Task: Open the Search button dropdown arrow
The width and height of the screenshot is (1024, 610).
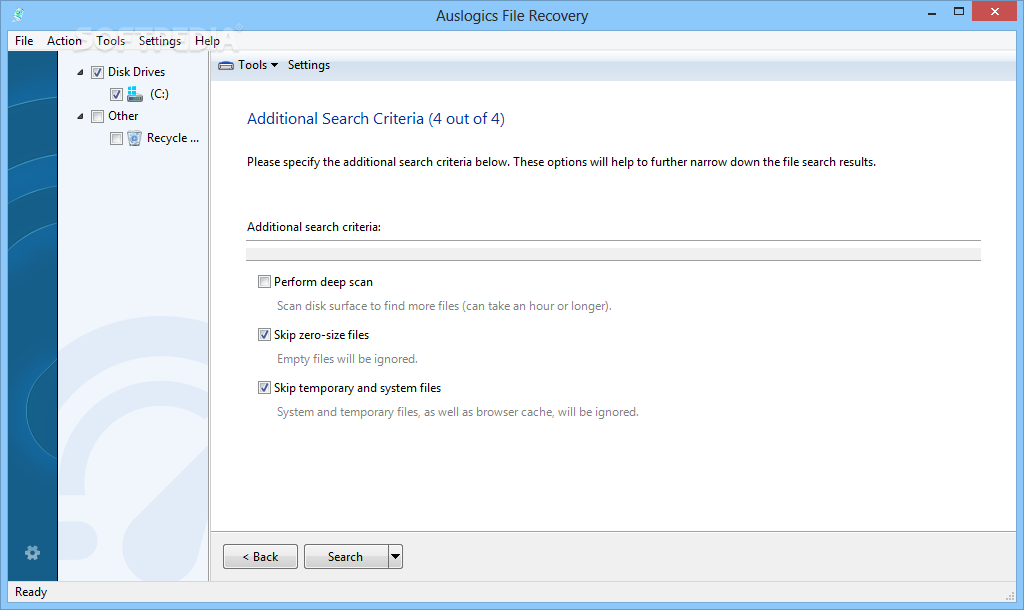Action: pos(395,556)
